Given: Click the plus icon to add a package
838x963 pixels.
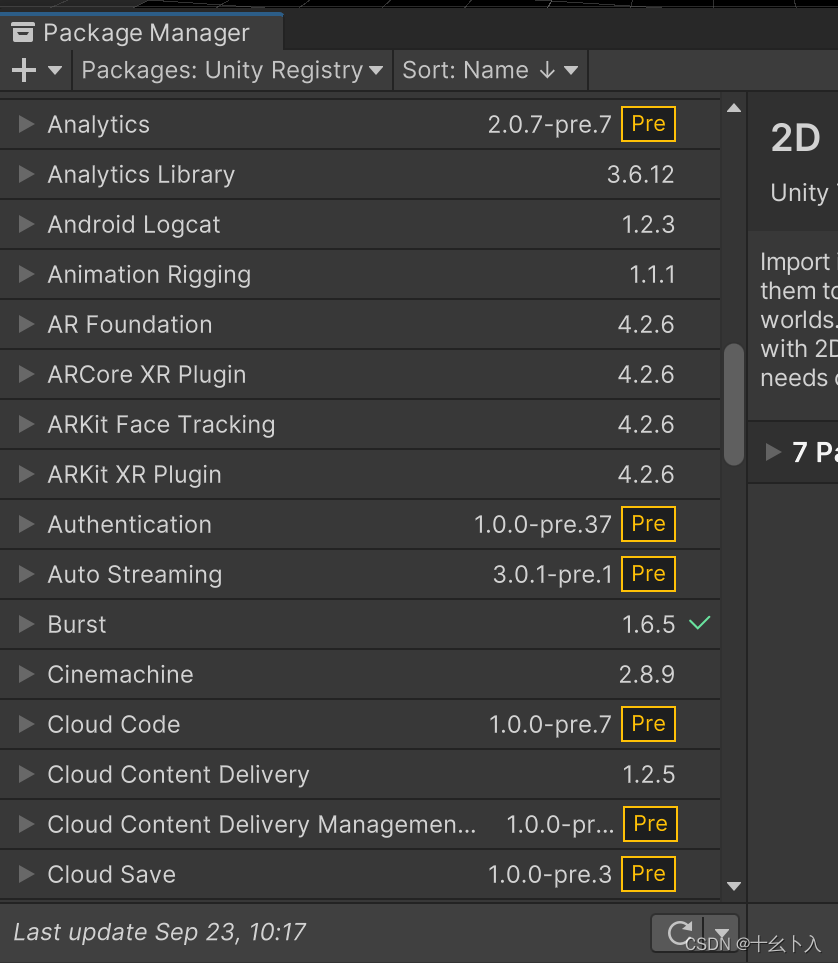Looking at the screenshot, I should (24, 70).
